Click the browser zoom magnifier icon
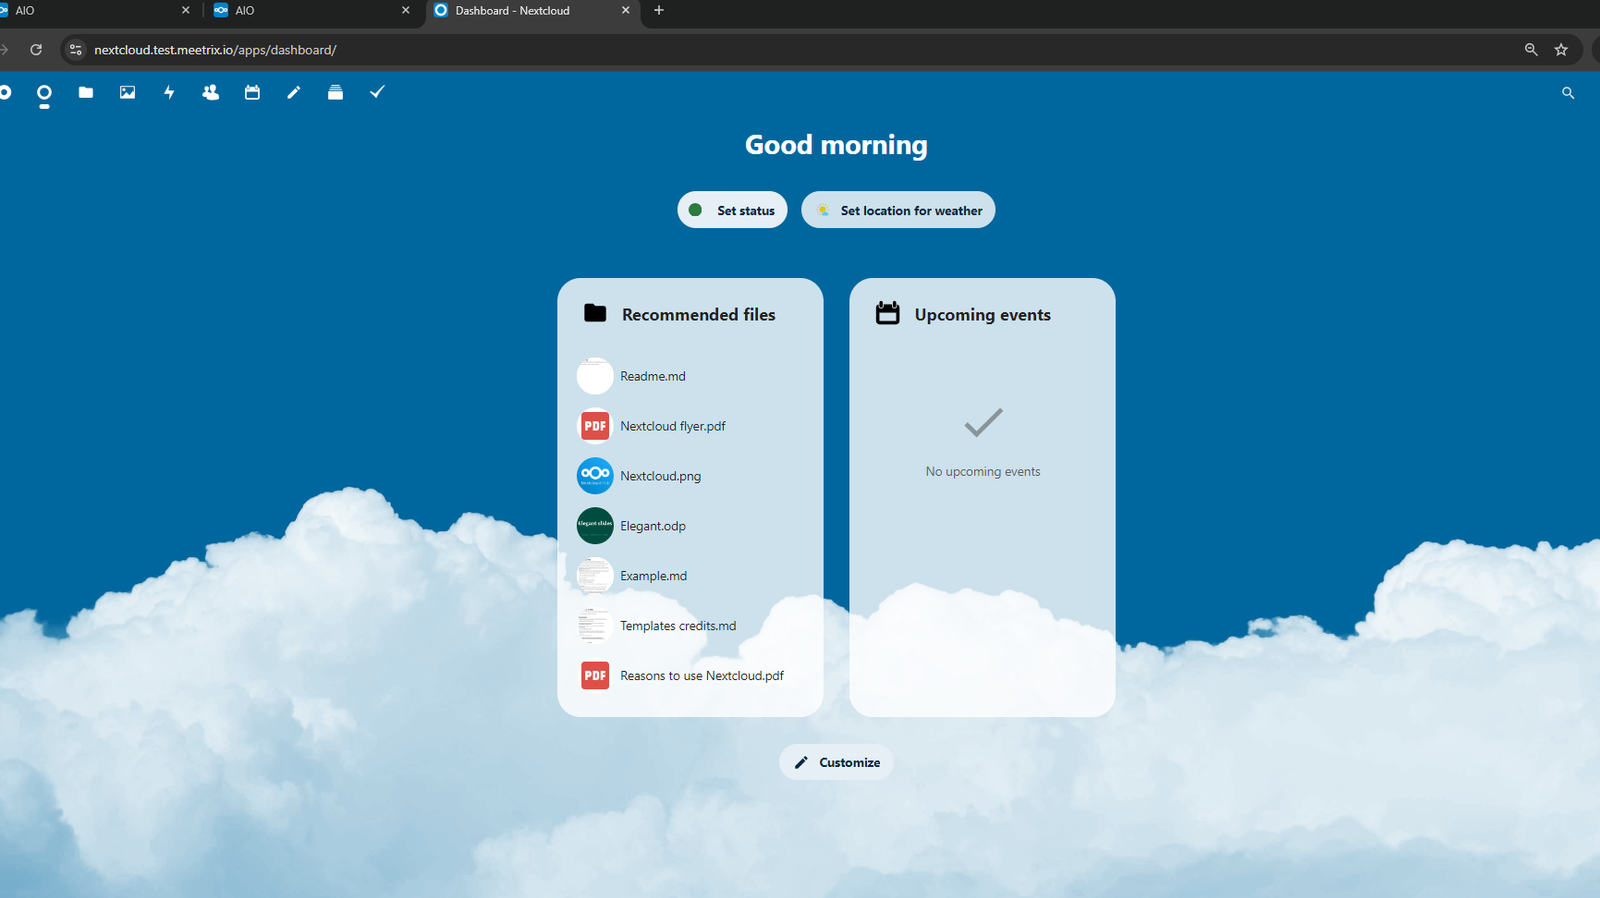This screenshot has height=898, width=1600. click(x=1531, y=49)
